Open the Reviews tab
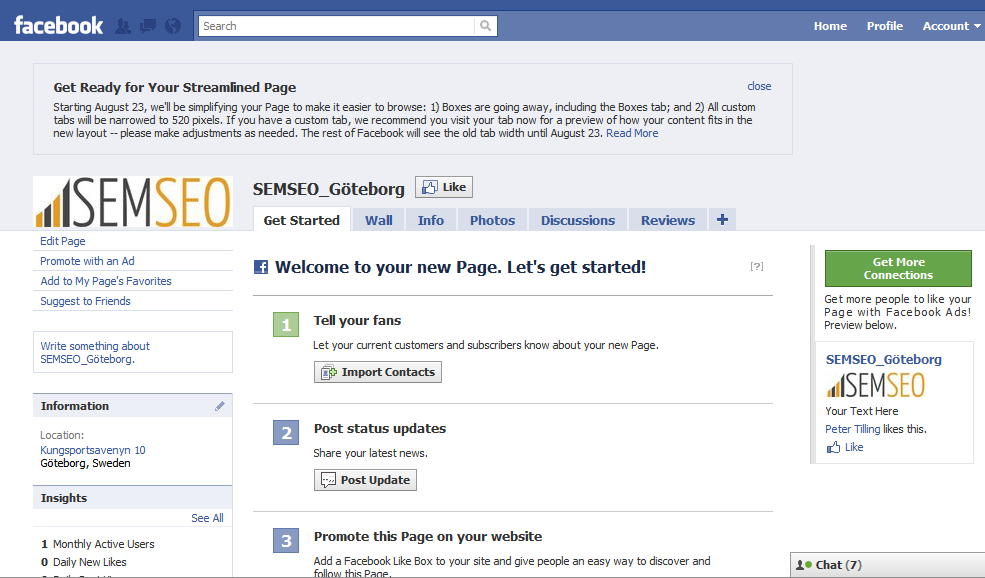The height and width of the screenshot is (578, 985). coord(668,220)
